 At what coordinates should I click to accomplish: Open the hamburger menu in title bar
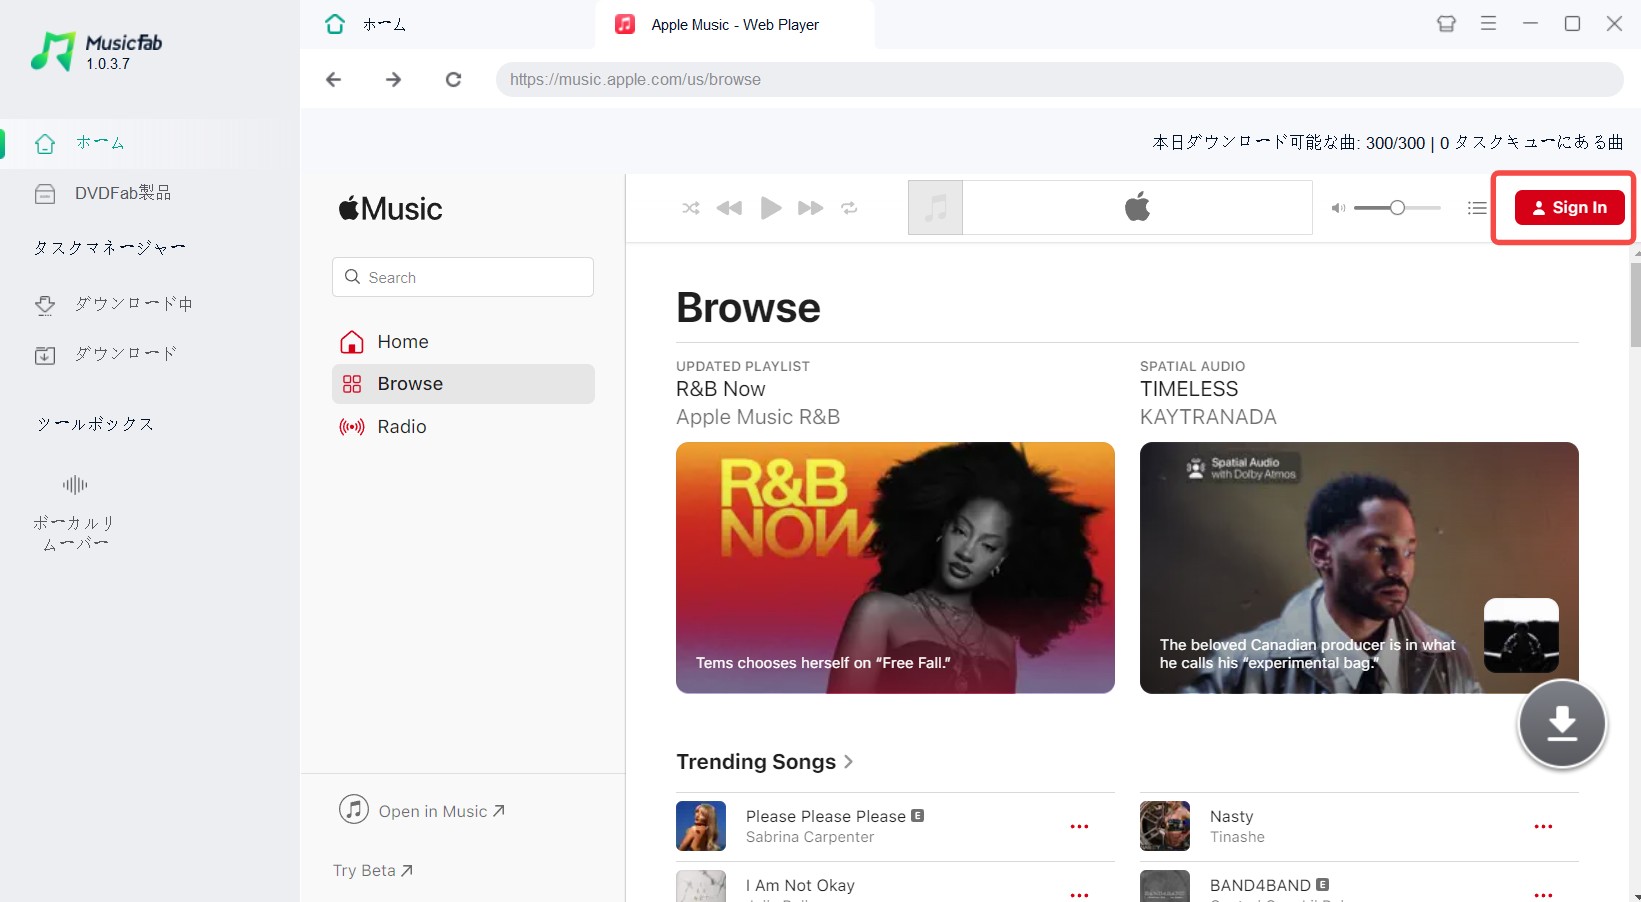tap(1488, 23)
